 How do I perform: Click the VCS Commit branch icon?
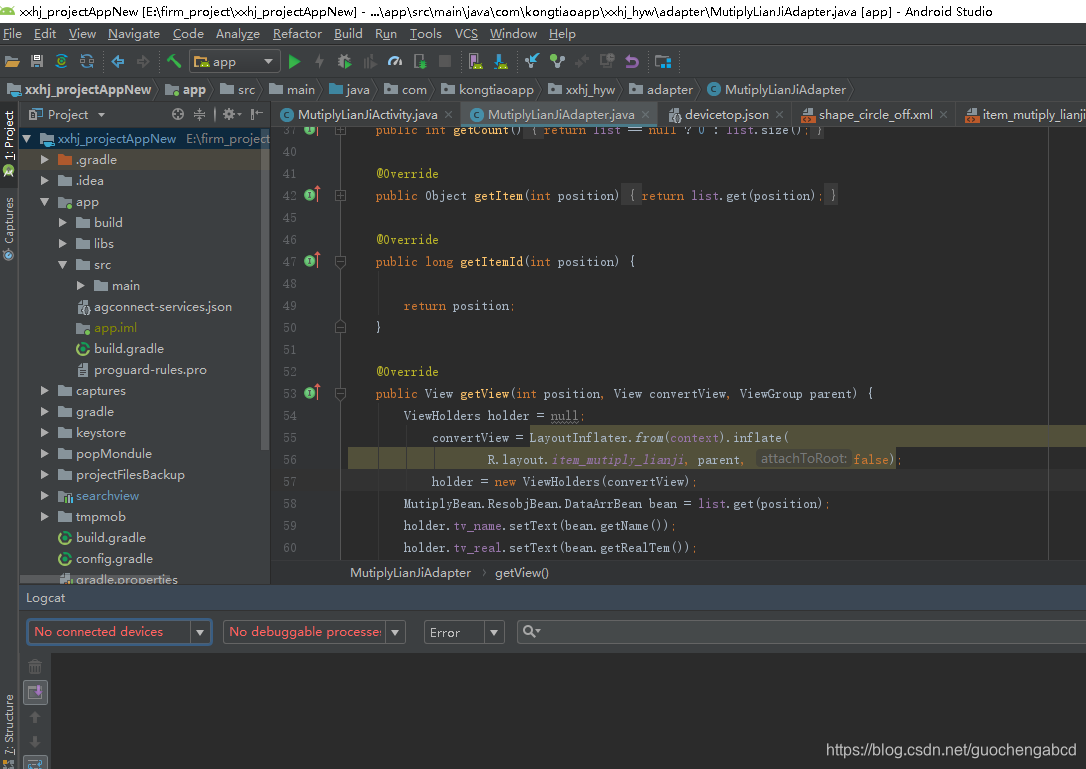557,62
